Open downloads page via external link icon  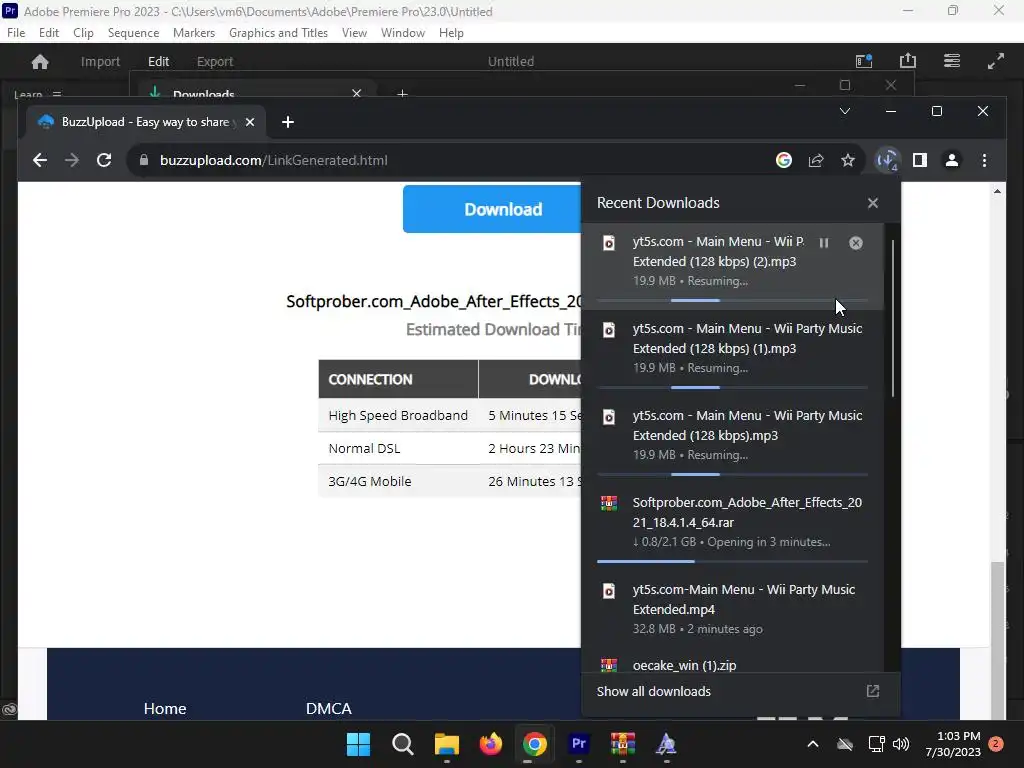pyautogui.click(x=872, y=691)
